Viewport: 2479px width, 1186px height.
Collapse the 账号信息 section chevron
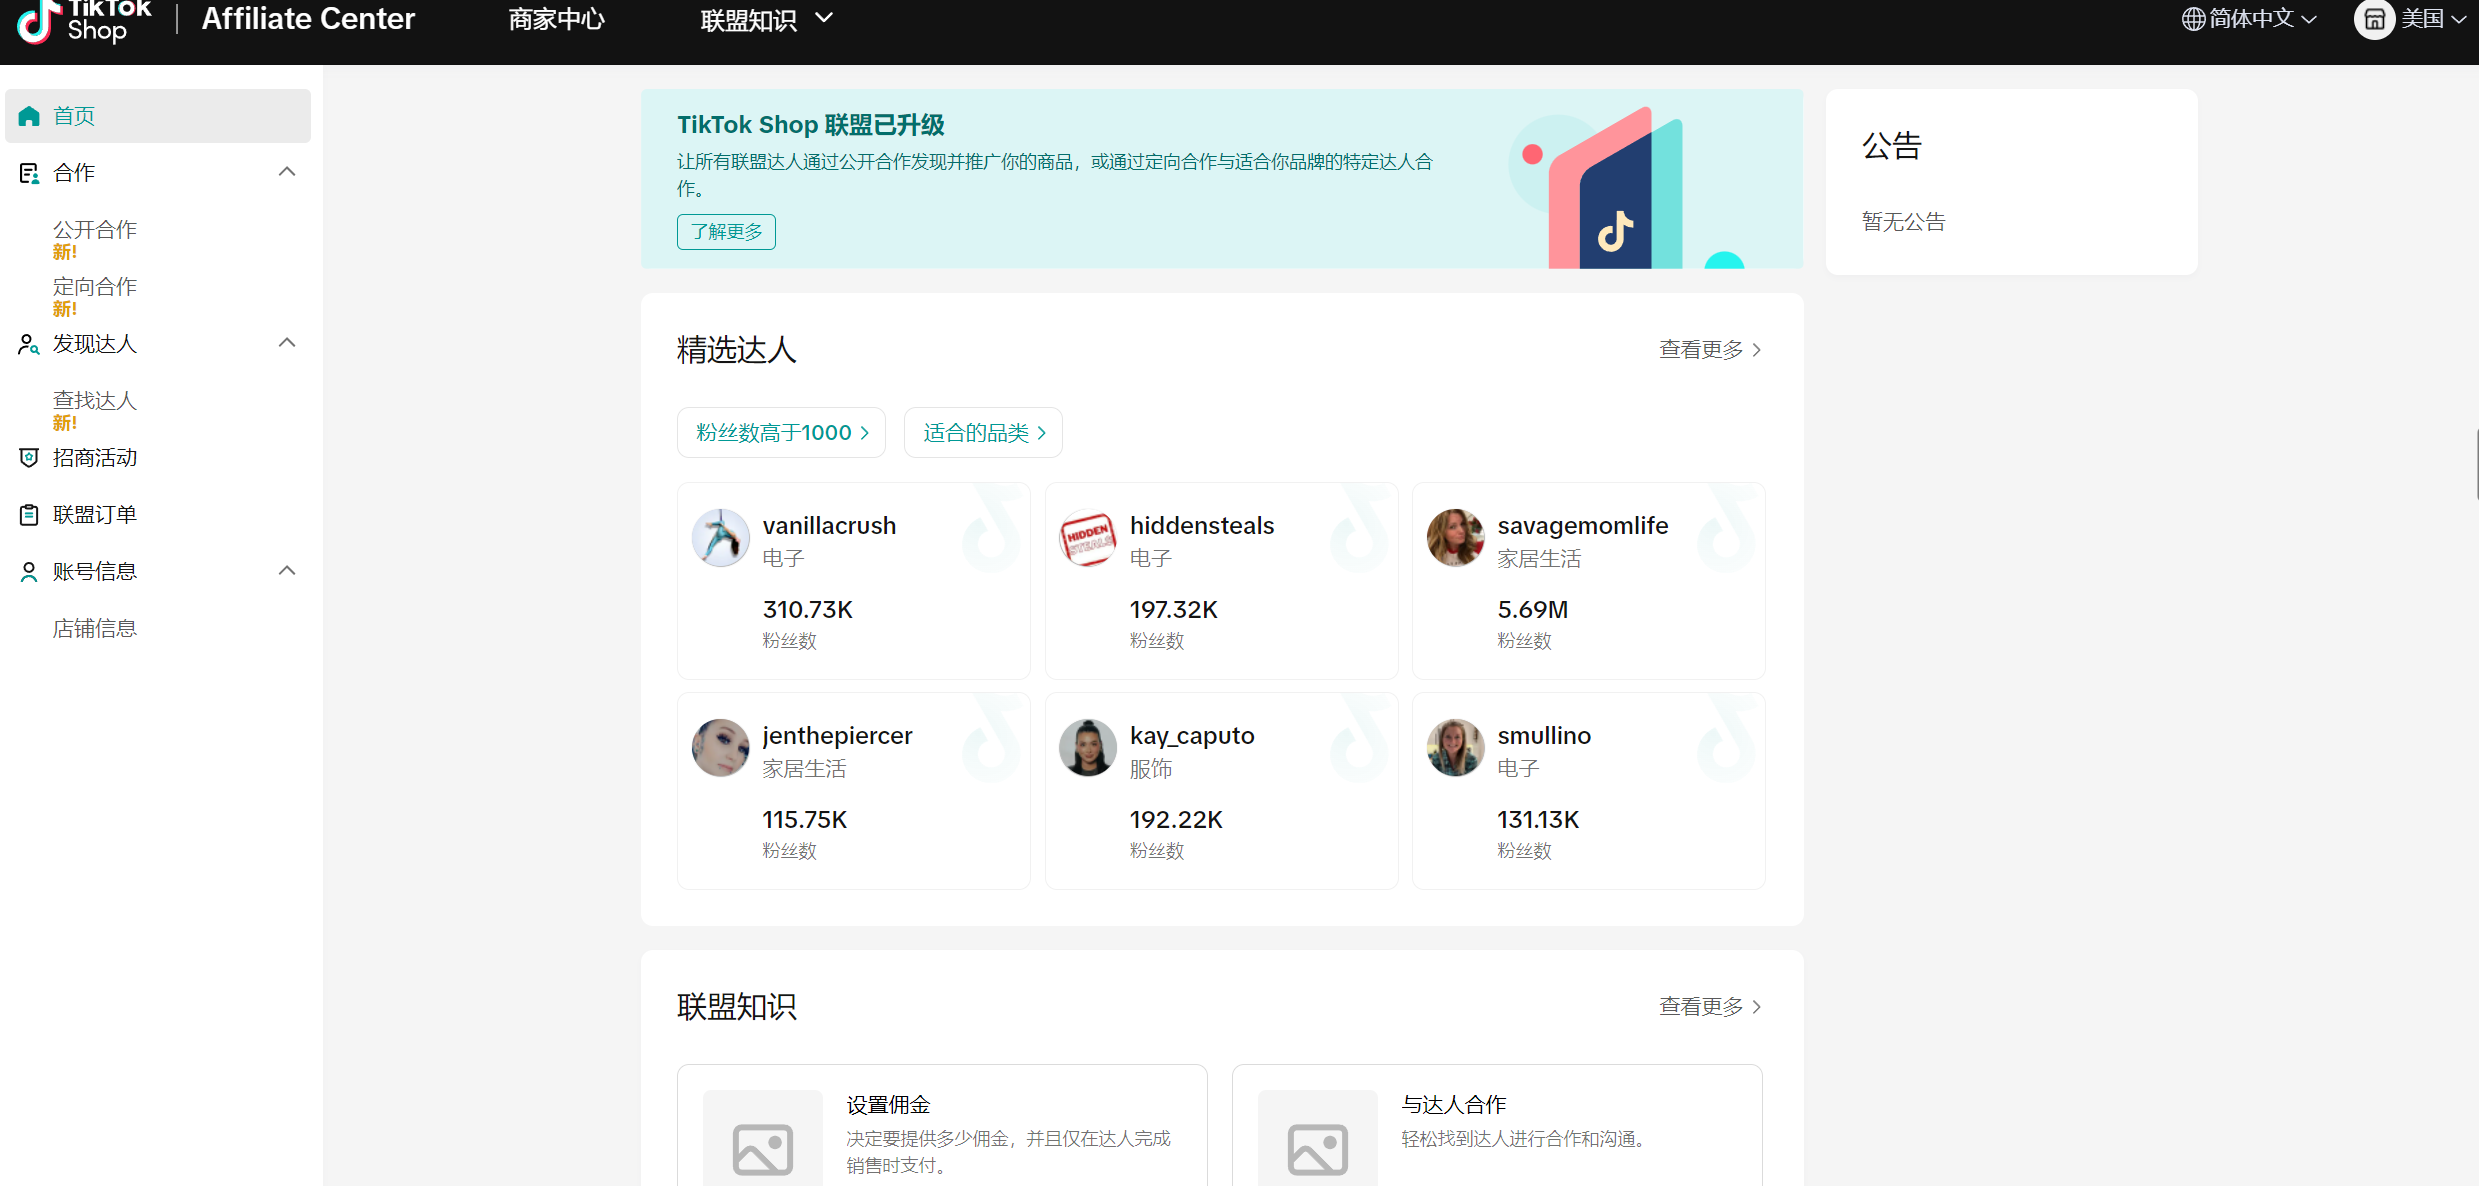[287, 571]
